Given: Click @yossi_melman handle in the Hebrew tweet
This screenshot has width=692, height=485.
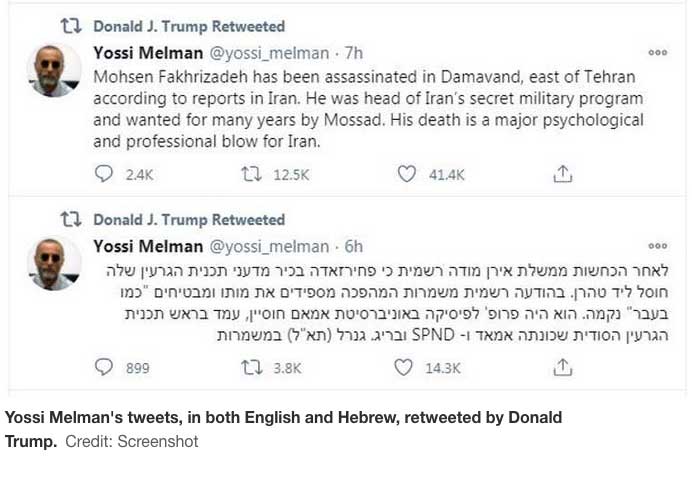Looking at the screenshot, I should click(x=269, y=246).
